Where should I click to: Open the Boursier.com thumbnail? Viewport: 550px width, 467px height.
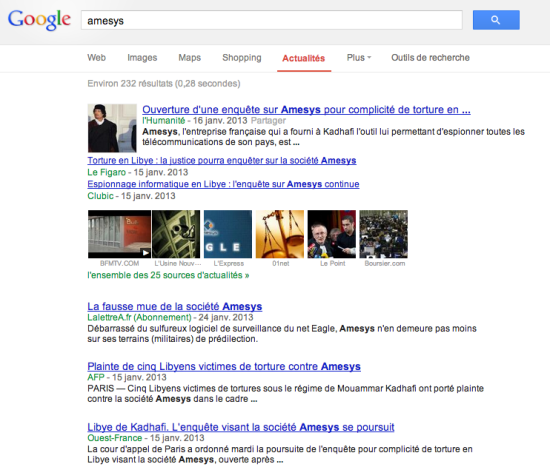click(383, 234)
